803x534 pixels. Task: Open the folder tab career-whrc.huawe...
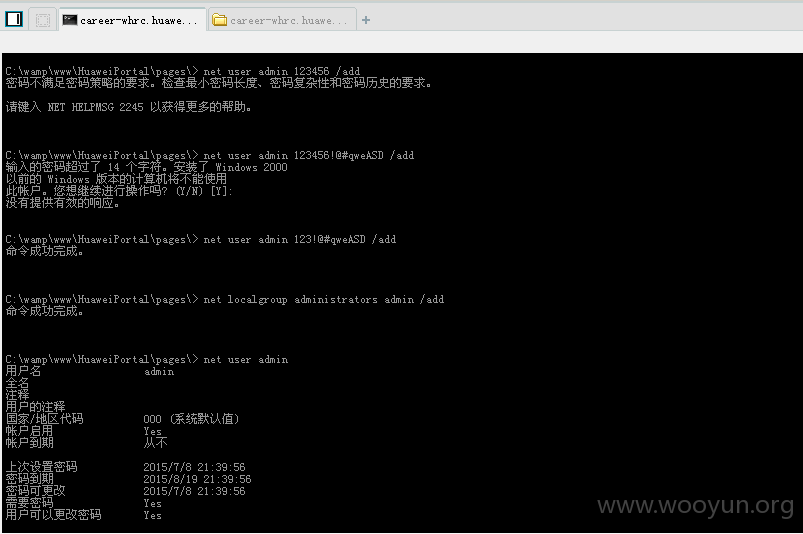pos(282,20)
